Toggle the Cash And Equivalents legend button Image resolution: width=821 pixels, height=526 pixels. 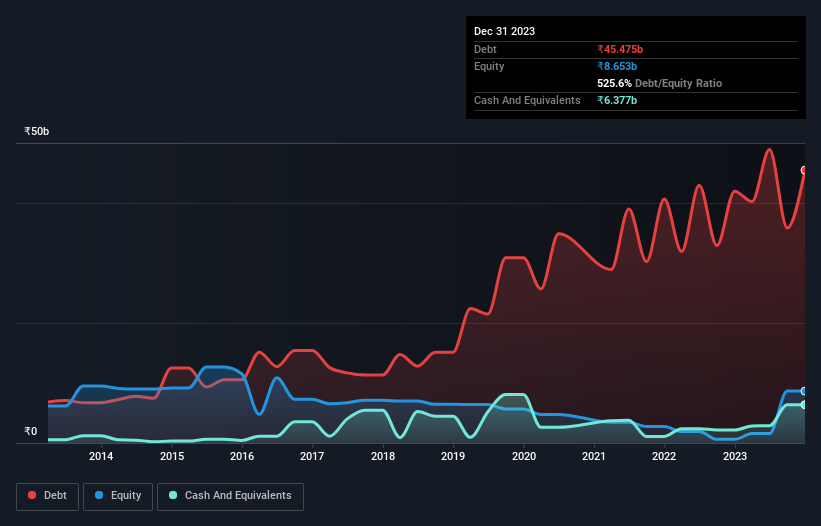click(230, 496)
